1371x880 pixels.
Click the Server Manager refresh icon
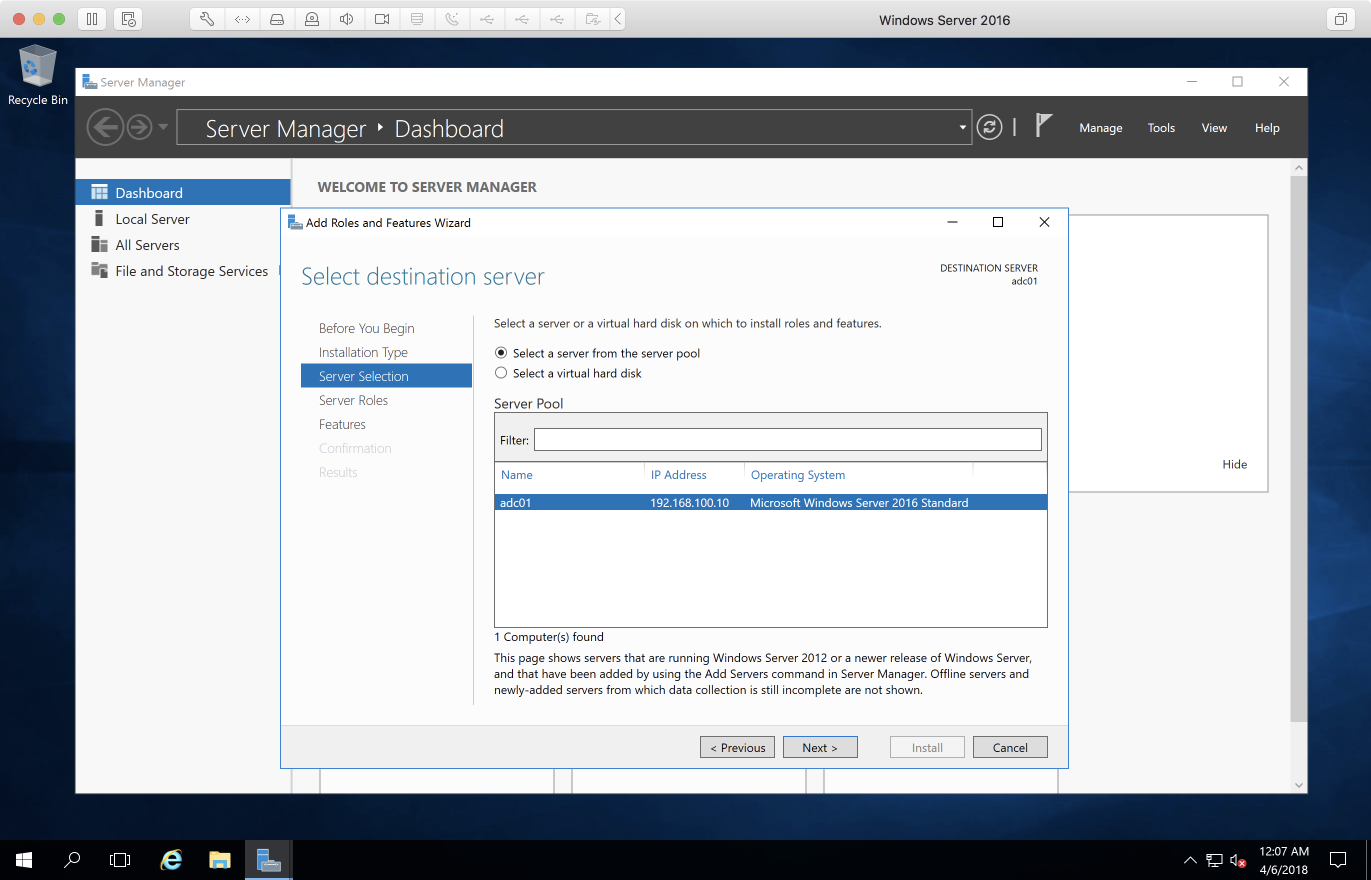pyautogui.click(x=989, y=127)
